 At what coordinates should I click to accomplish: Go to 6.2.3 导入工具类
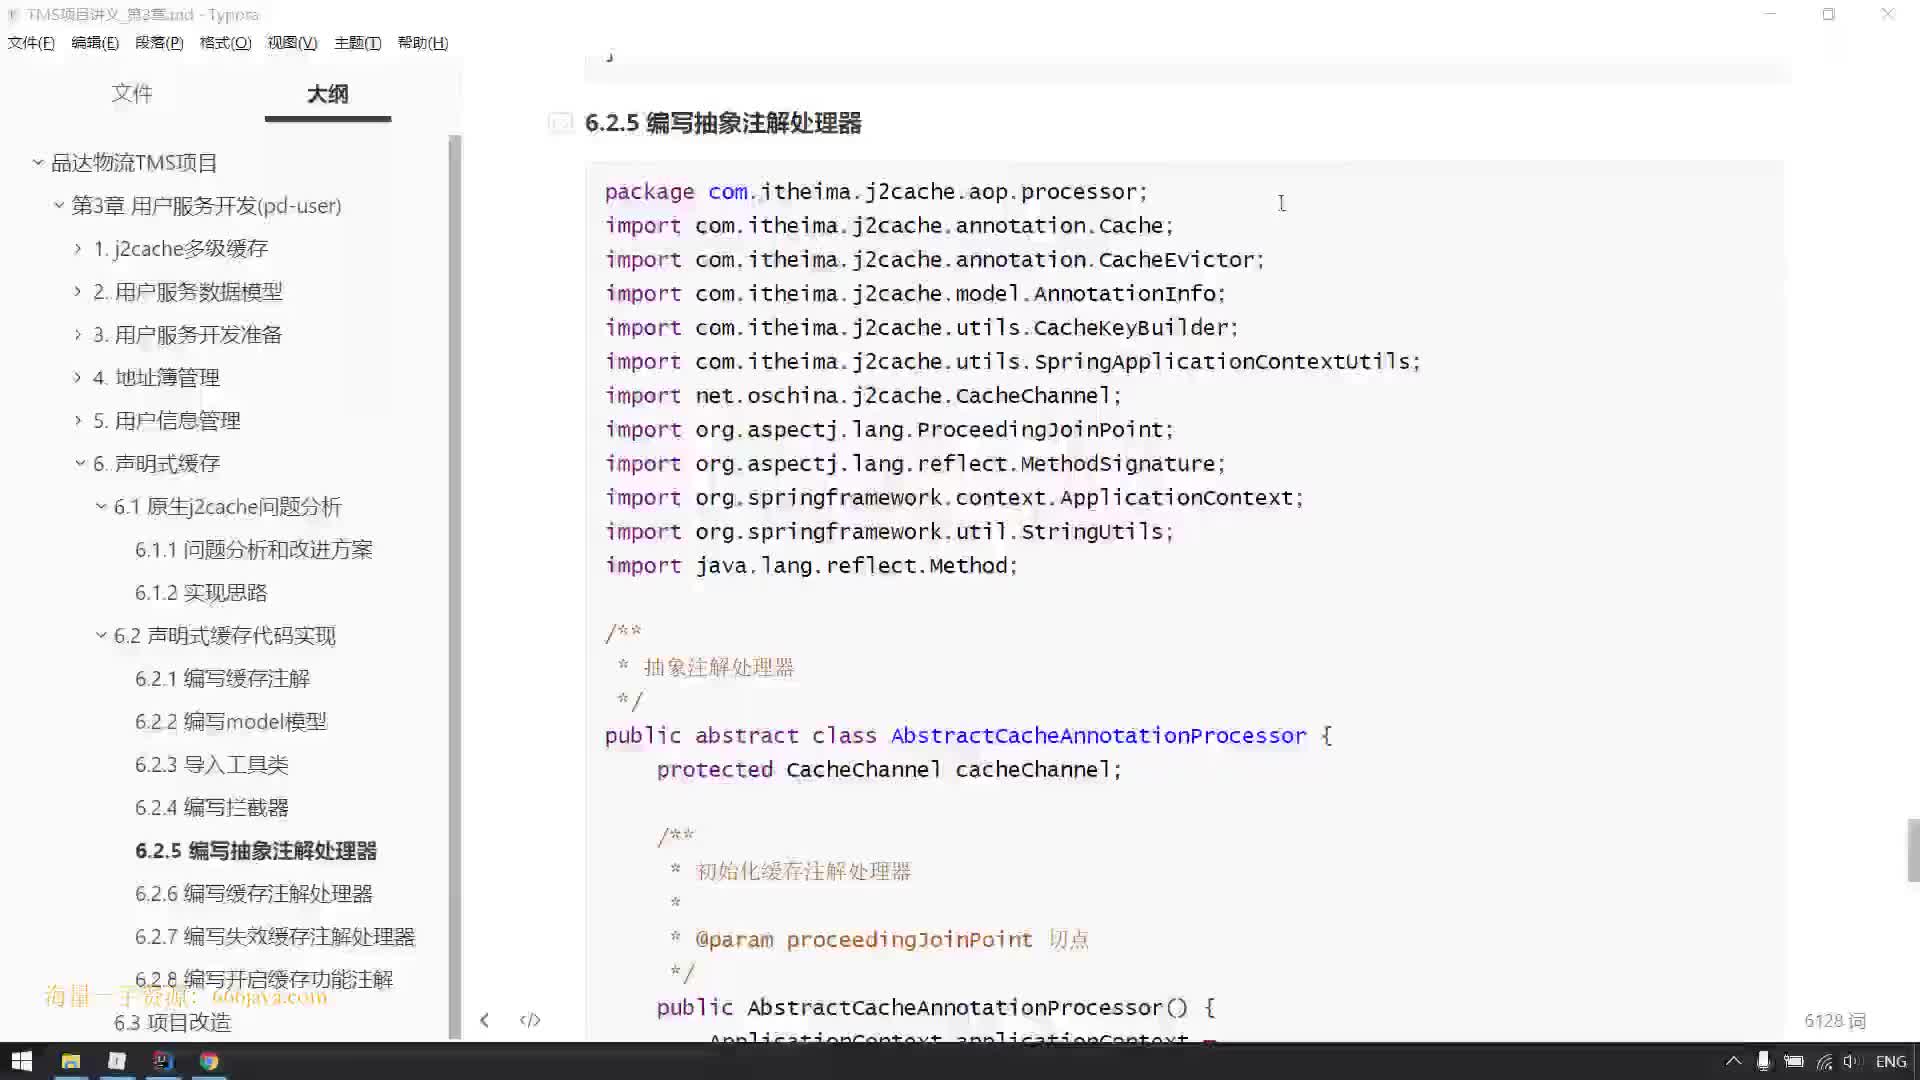(x=212, y=764)
